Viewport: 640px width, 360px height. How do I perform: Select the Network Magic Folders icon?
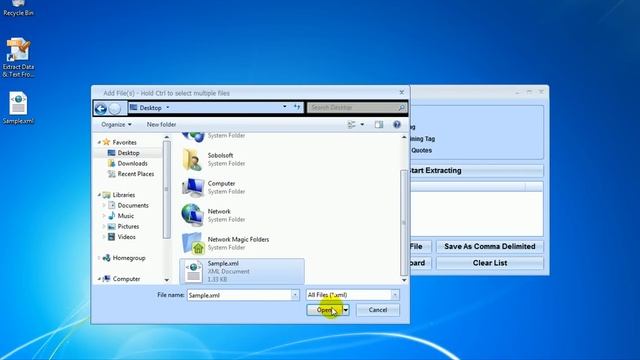[193, 243]
